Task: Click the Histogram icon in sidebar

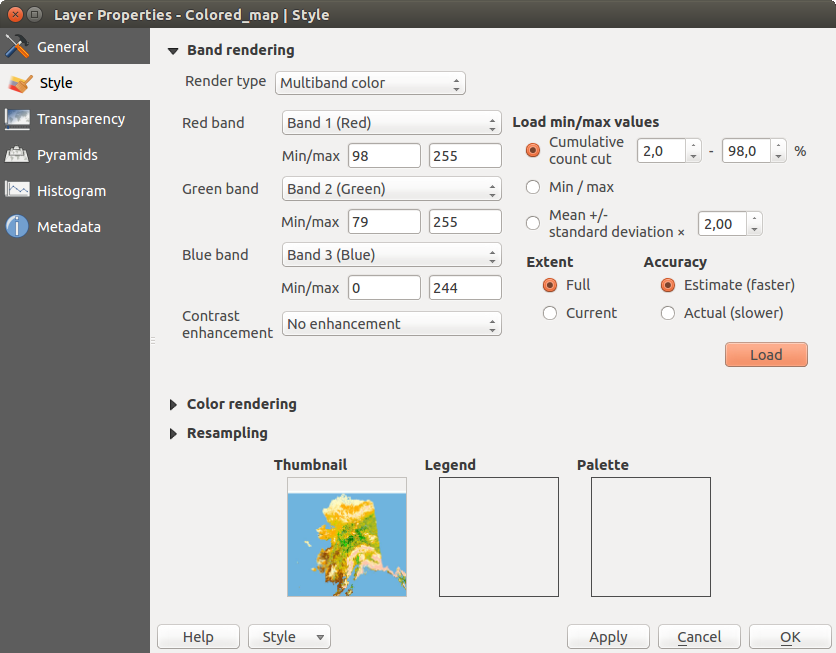Action: (17, 191)
